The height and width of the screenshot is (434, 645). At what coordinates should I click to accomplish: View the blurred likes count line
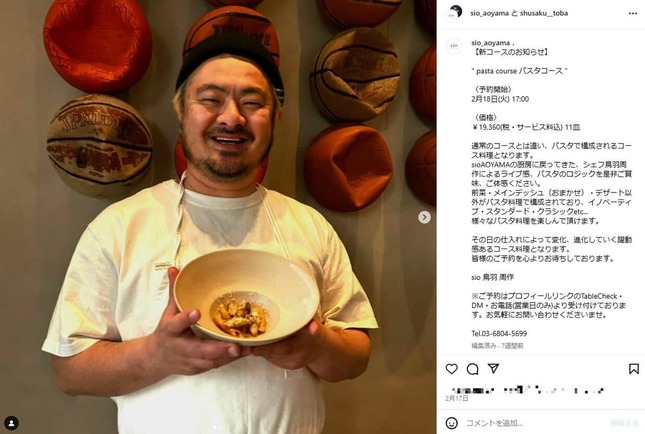528,390
